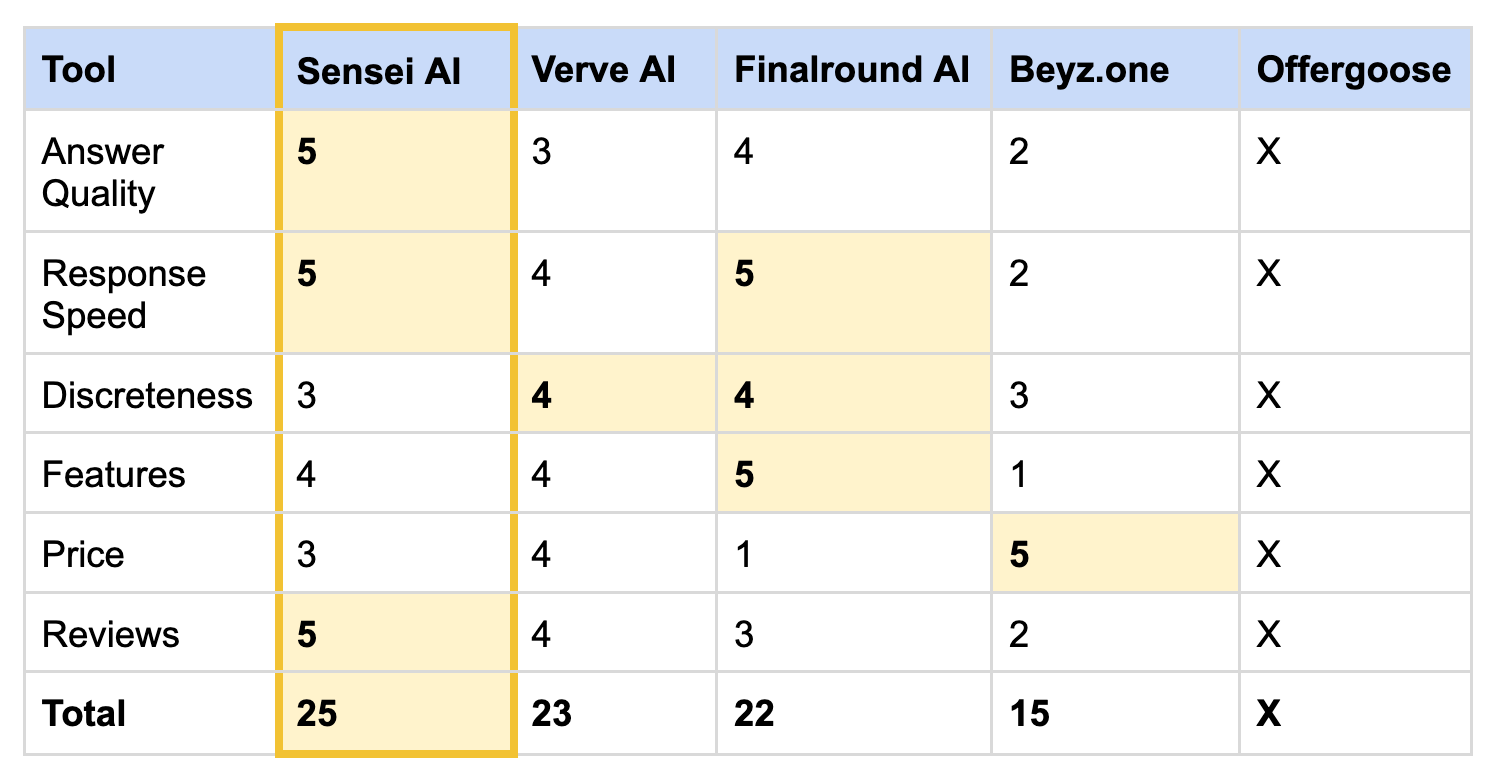1504x784 pixels.
Task: Click Sensei AI total score 25
Action: click(317, 714)
